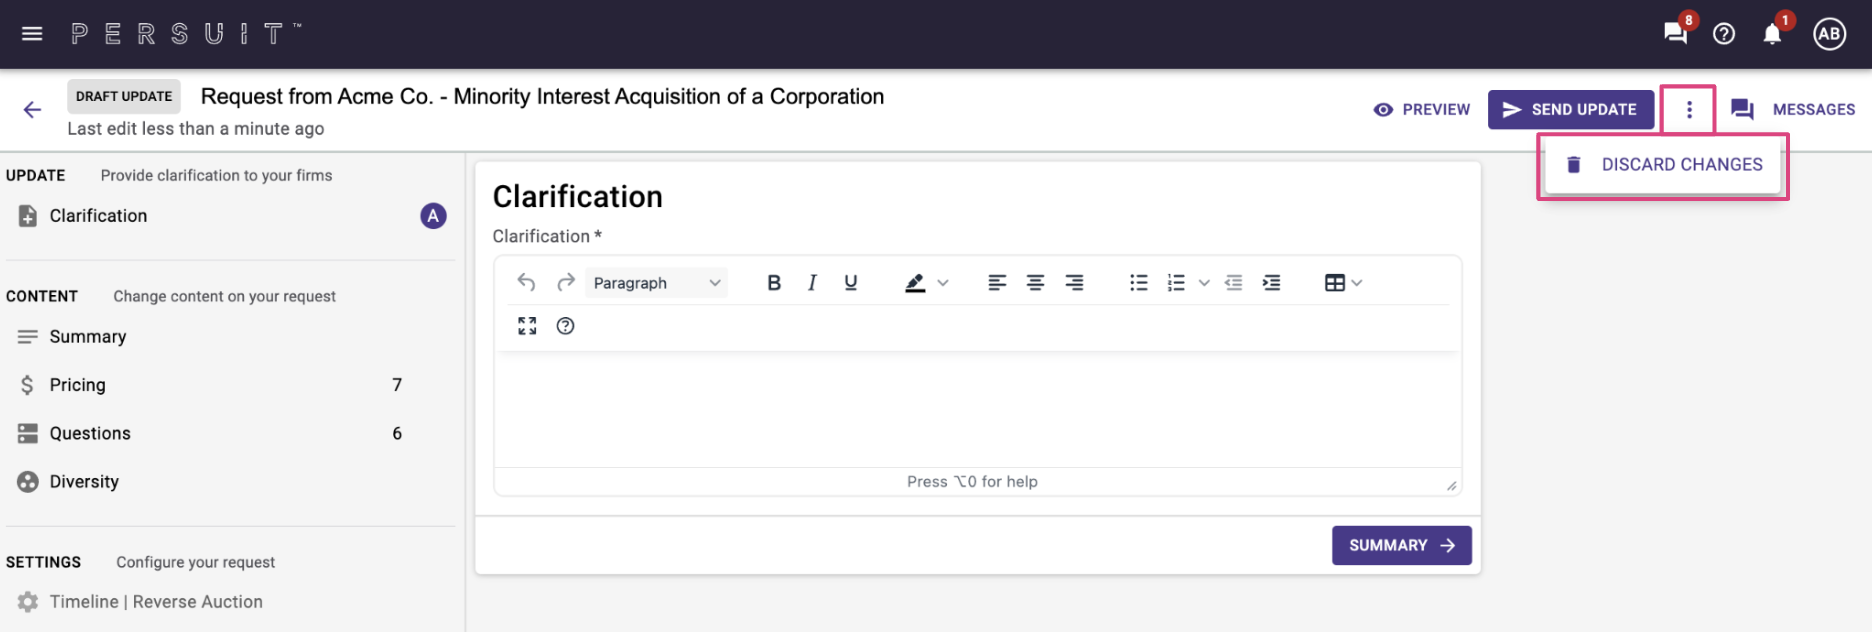
Task: Open the hamburger navigation menu
Action: [x=32, y=34]
